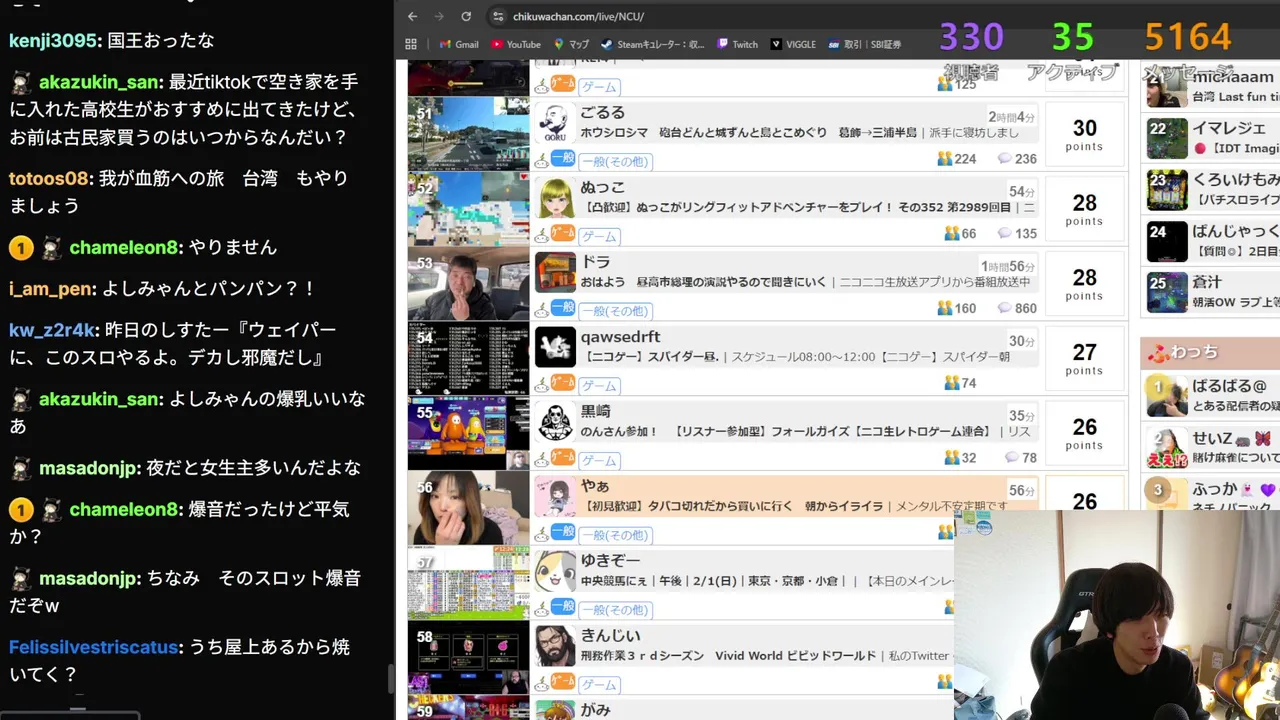The width and height of the screenshot is (1280, 720).
Task: Click the 27 points box for qawsedrft
Action: click(1084, 358)
